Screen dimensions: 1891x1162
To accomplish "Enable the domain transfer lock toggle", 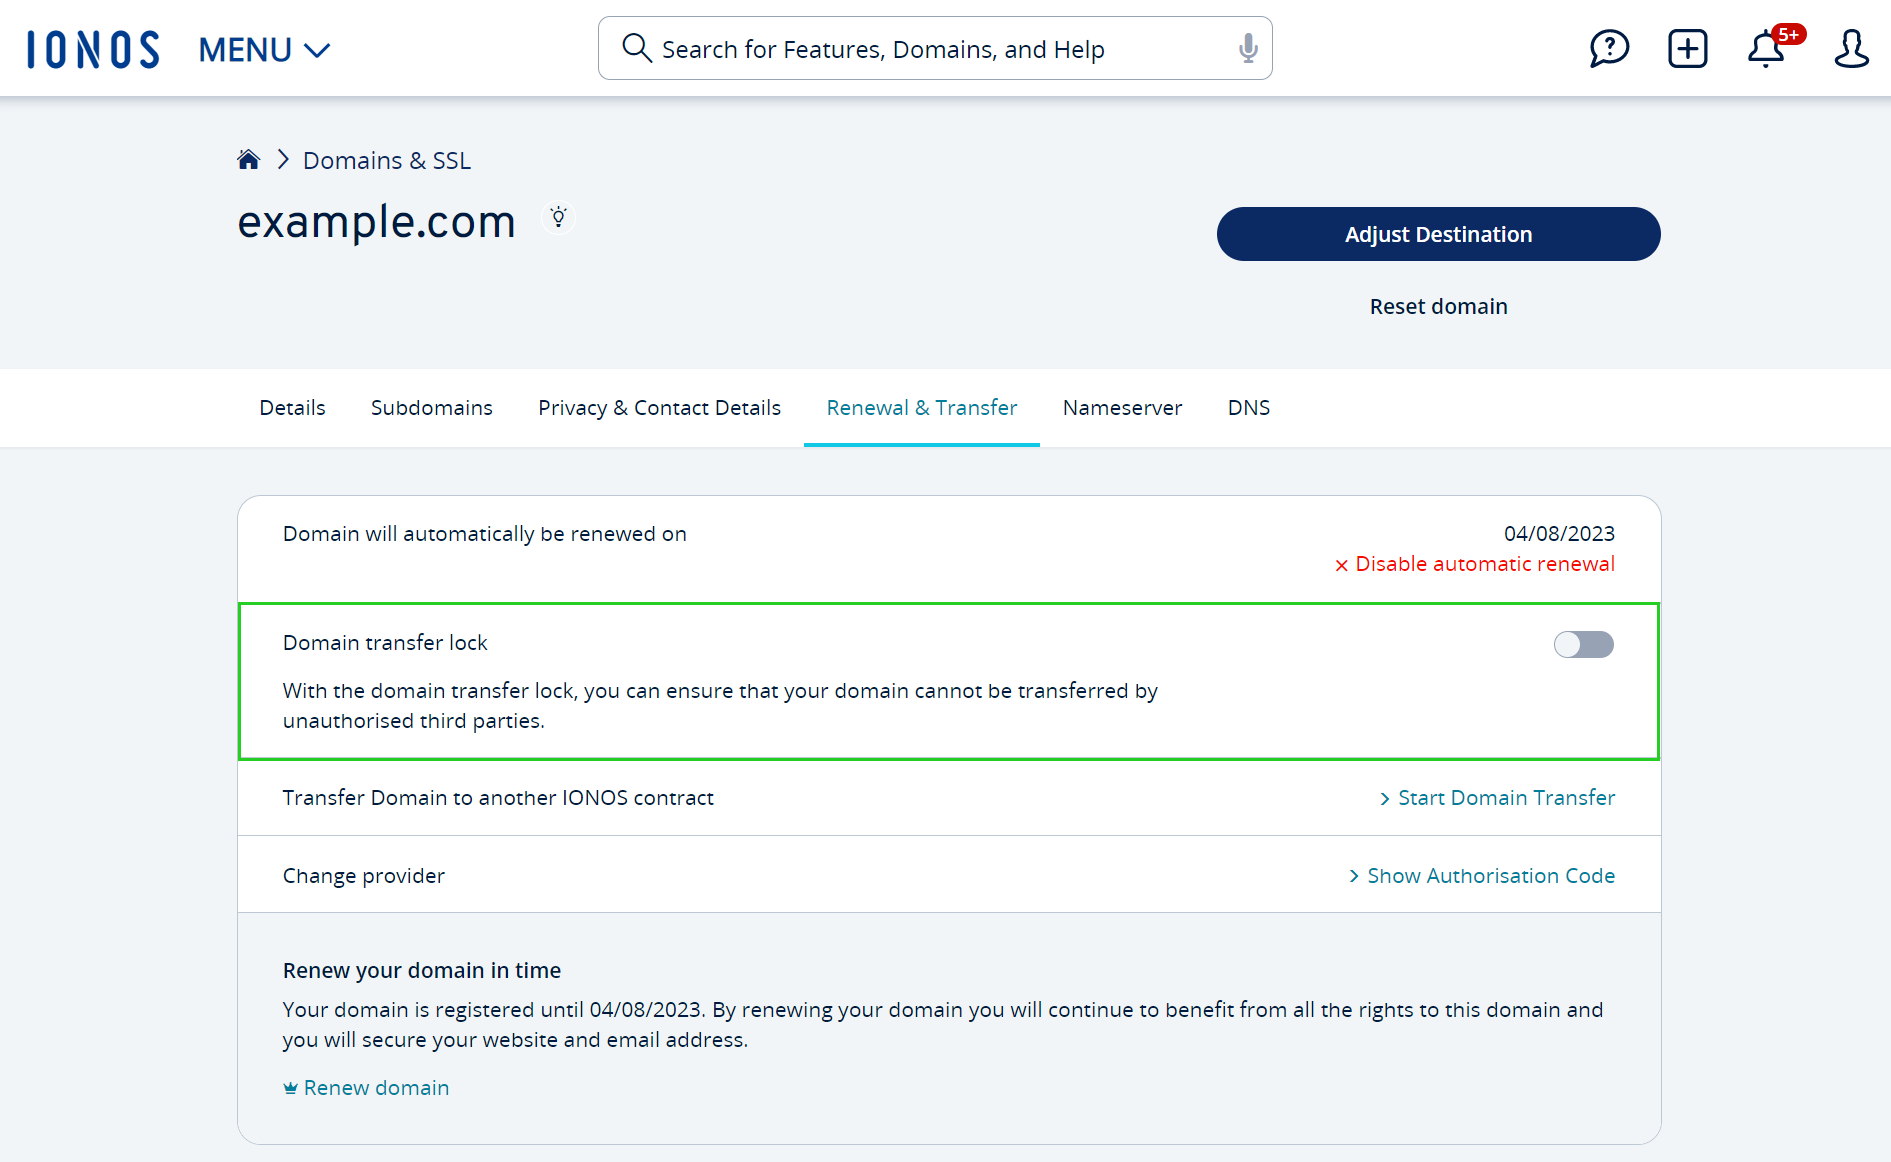I will [1583, 645].
